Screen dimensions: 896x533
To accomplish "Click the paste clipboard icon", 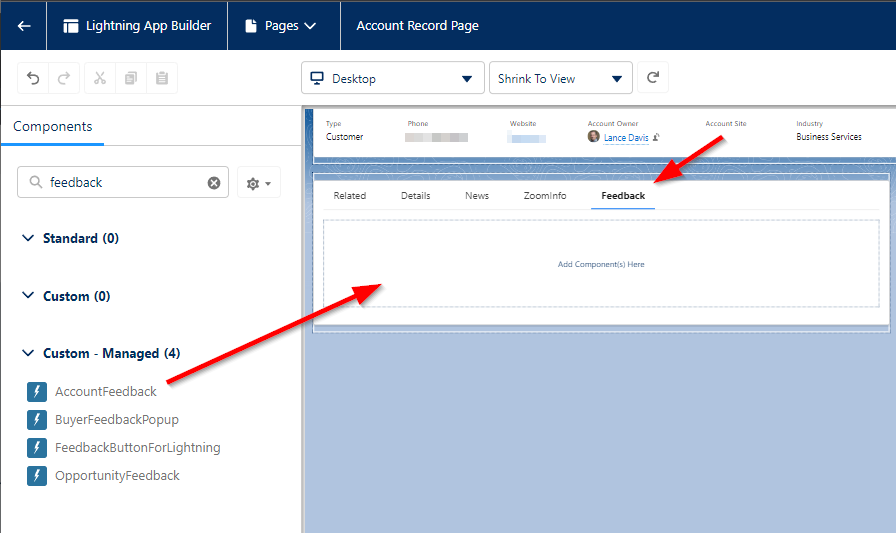I will pyautogui.click(x=162, y=78).
